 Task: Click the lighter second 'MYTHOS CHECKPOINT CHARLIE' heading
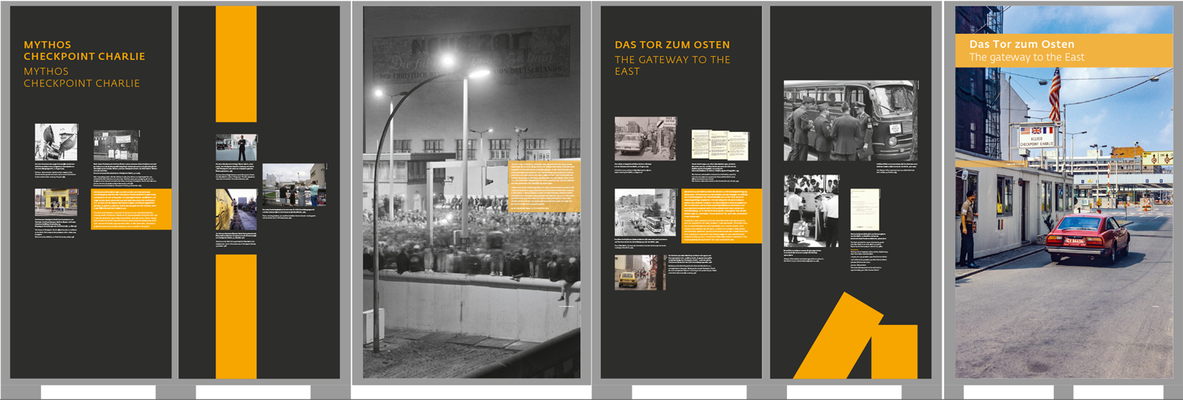pyautogui.click(x=81, y=77)
